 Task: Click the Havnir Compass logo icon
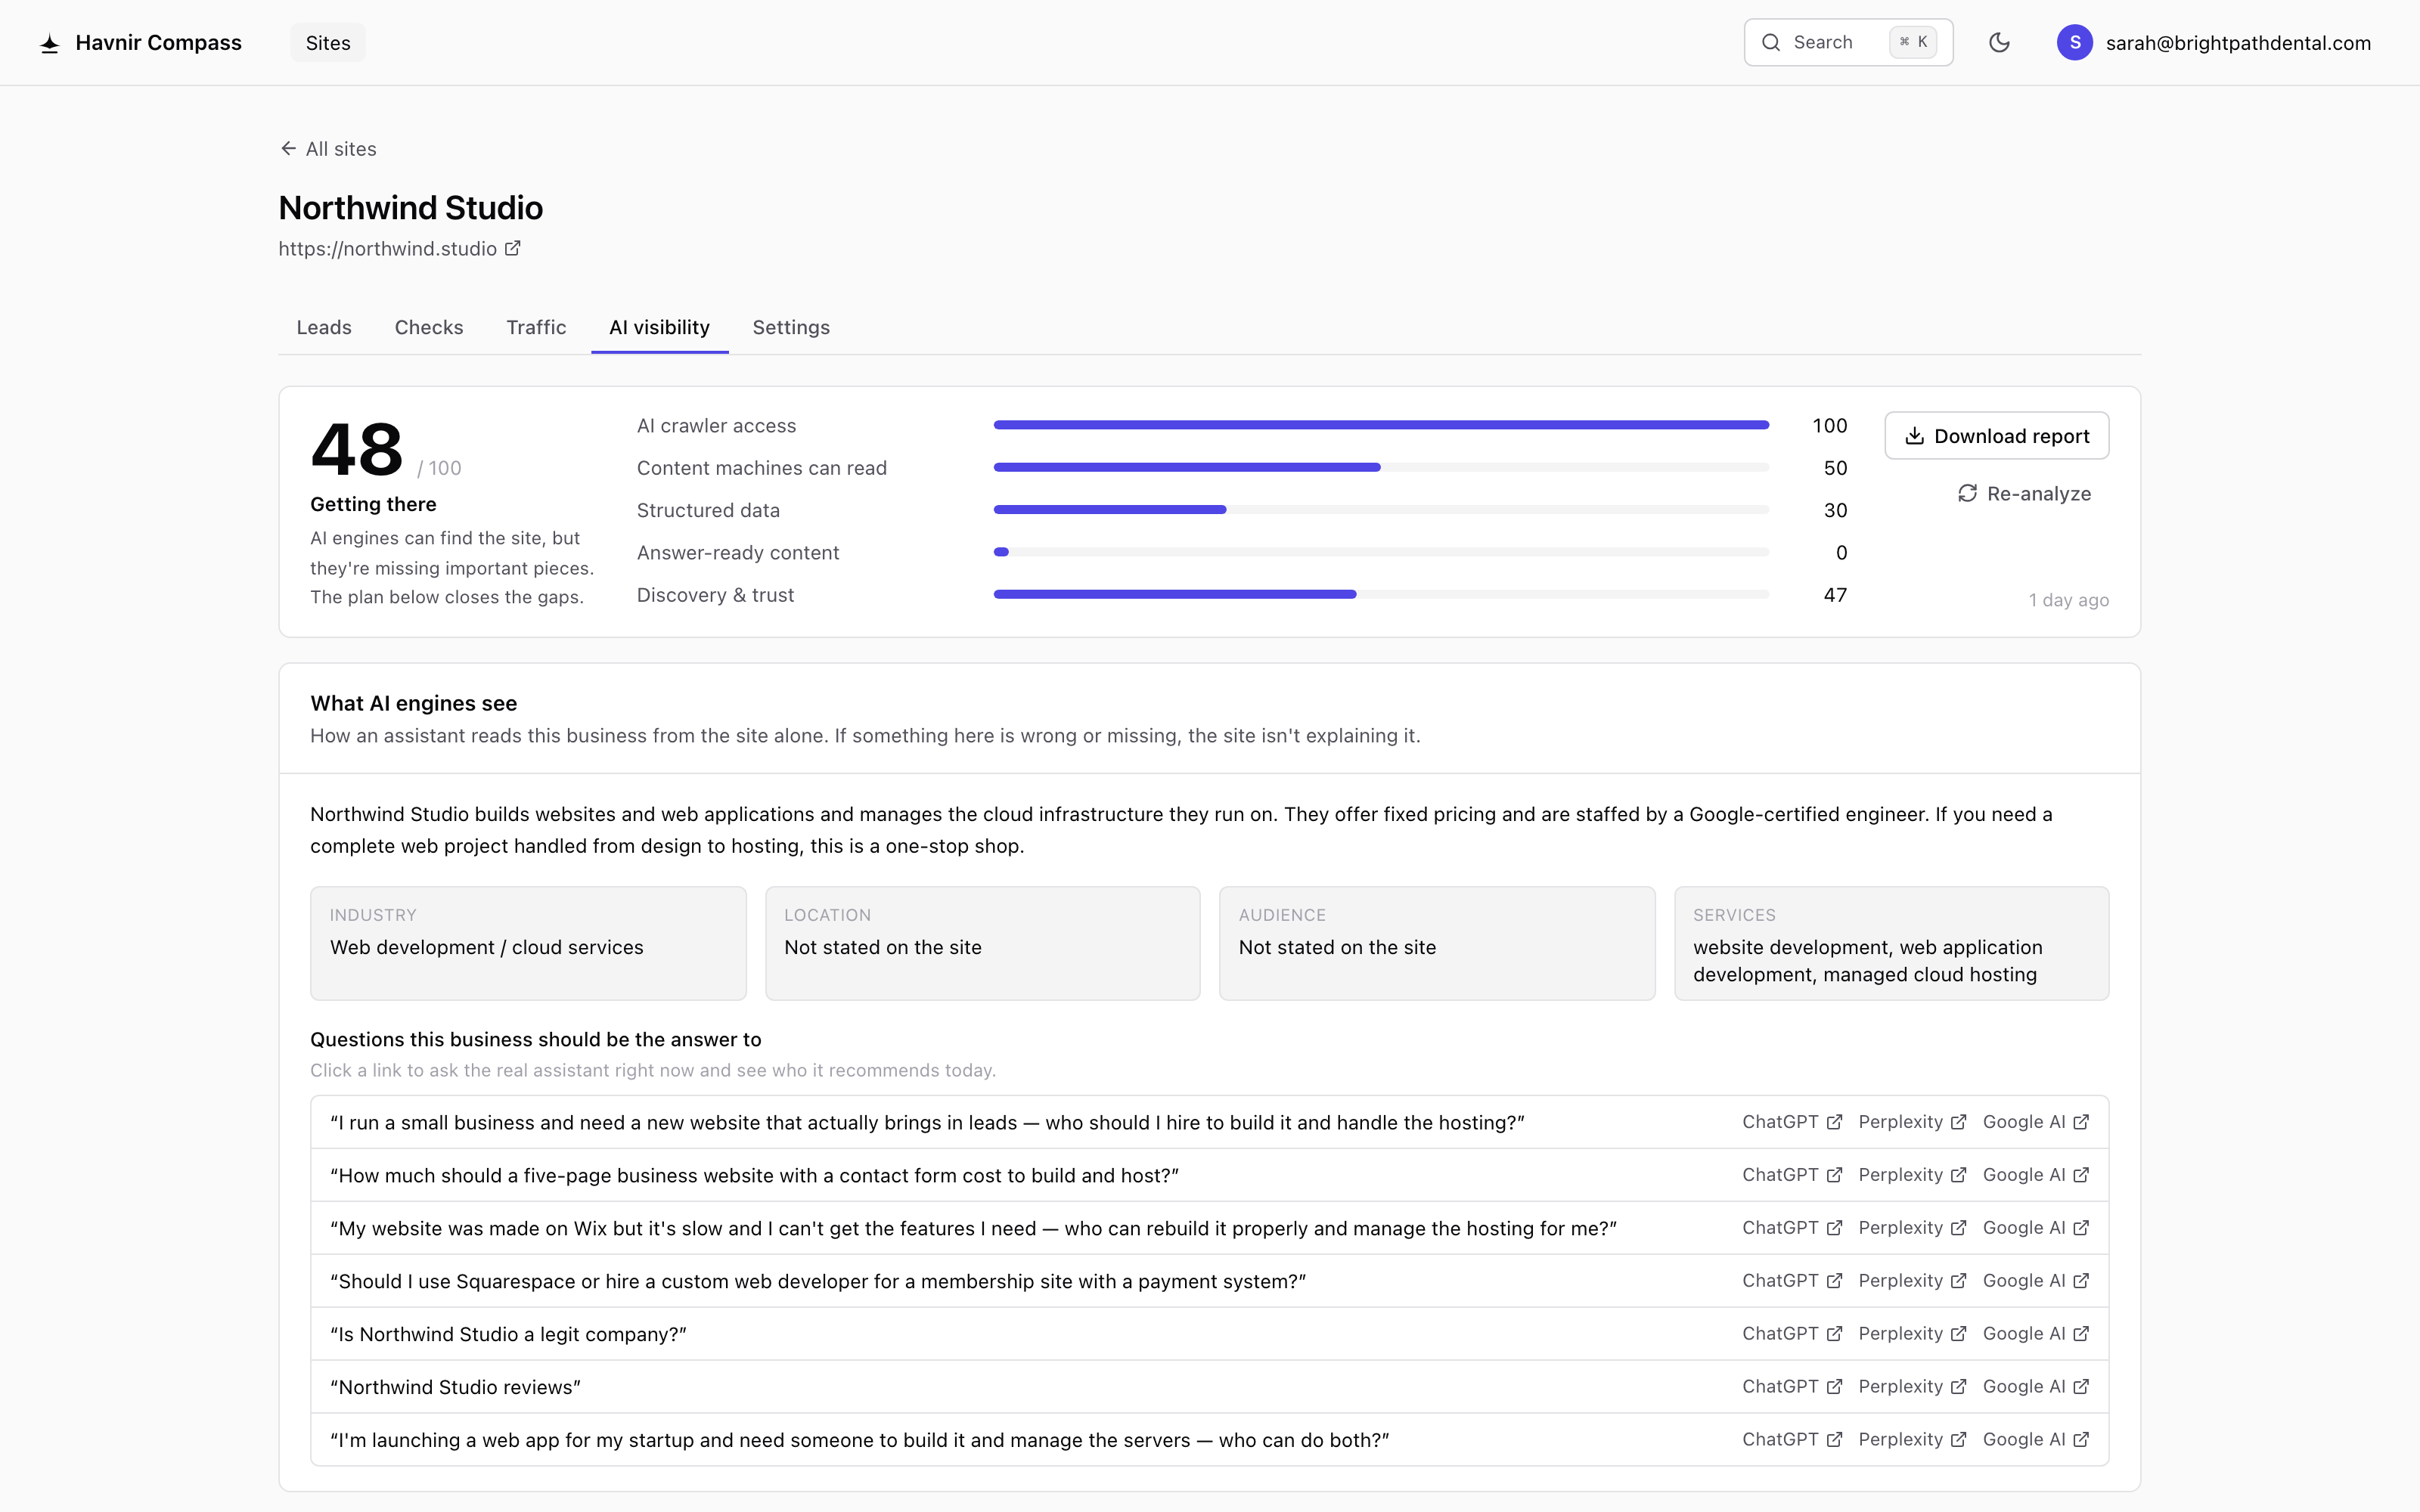[x=49, y=43]
